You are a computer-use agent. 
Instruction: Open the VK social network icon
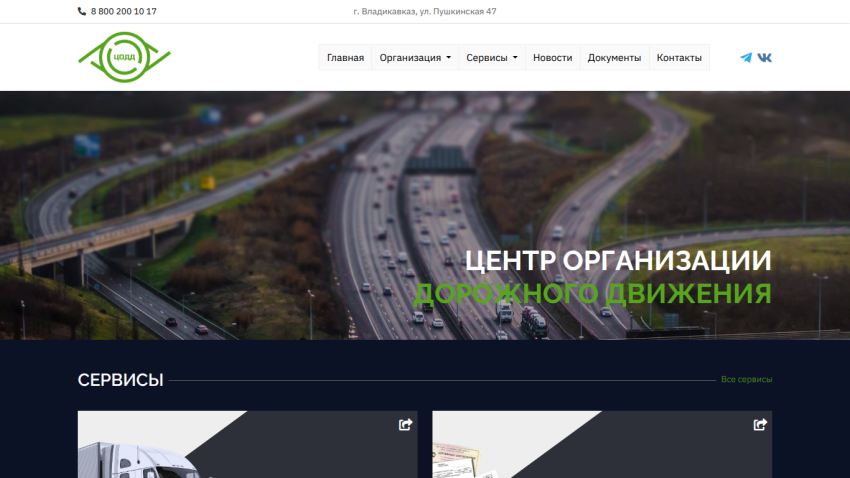point(764,57)
